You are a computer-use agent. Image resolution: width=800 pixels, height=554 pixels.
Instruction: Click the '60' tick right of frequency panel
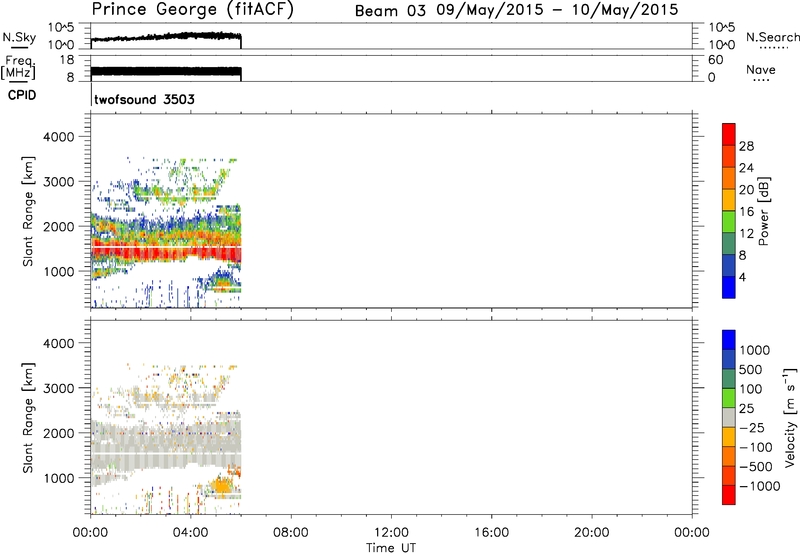[x=715, y=60]
